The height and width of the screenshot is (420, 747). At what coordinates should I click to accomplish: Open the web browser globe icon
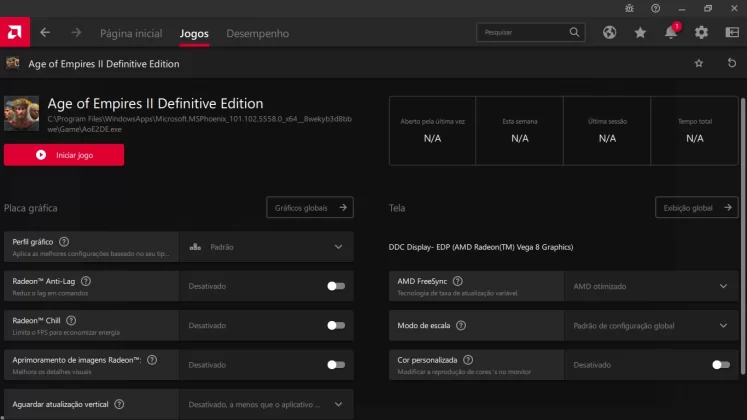coord(609,32)
